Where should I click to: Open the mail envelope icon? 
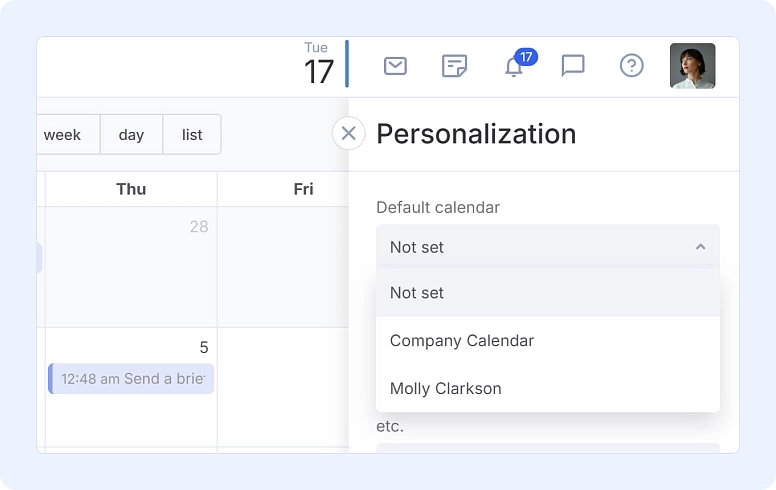(x=395, y=66)
